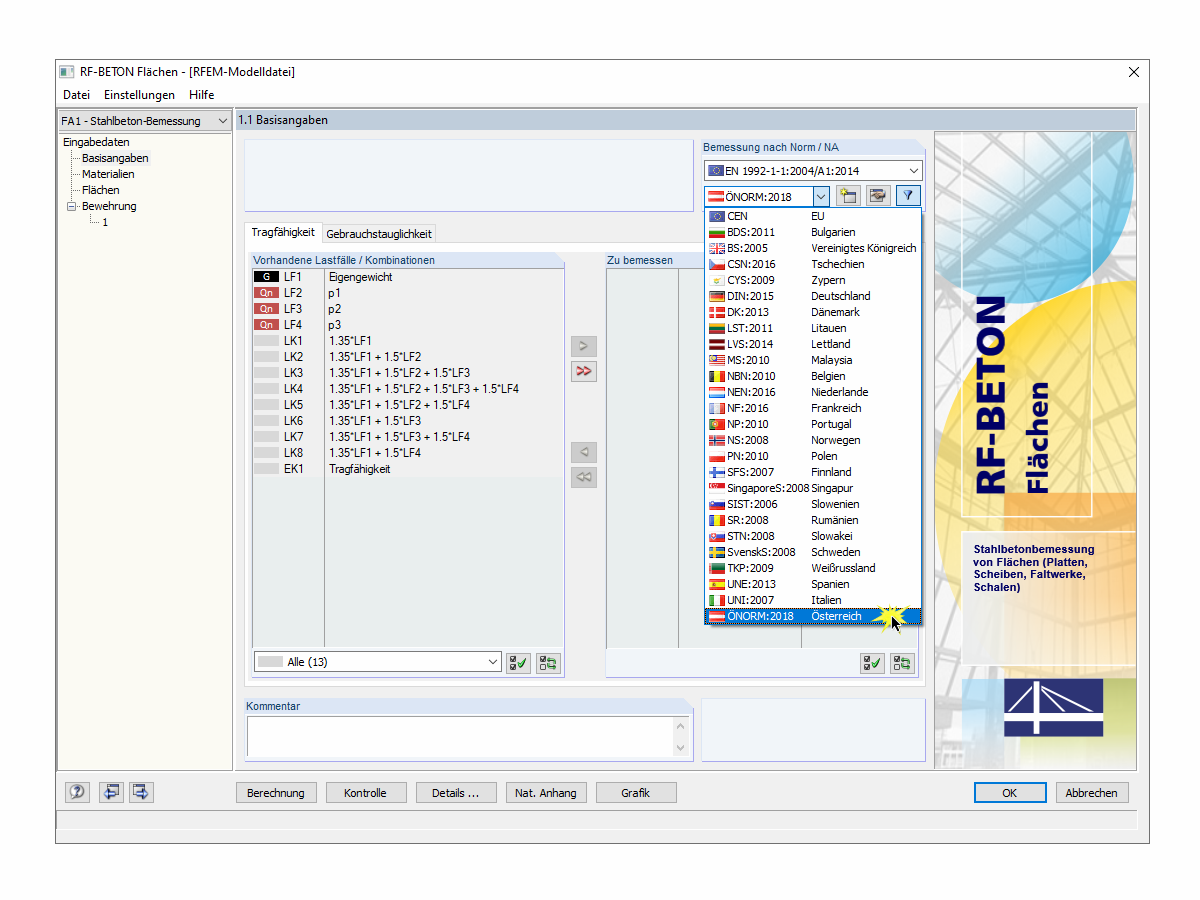Click the filter standards funnel icon

coord(908,196)
